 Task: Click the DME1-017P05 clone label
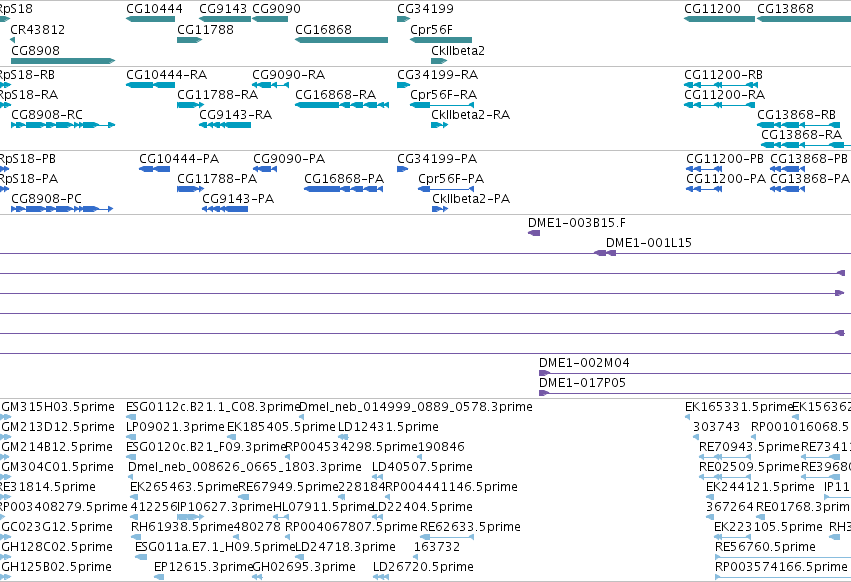(582, 383)
